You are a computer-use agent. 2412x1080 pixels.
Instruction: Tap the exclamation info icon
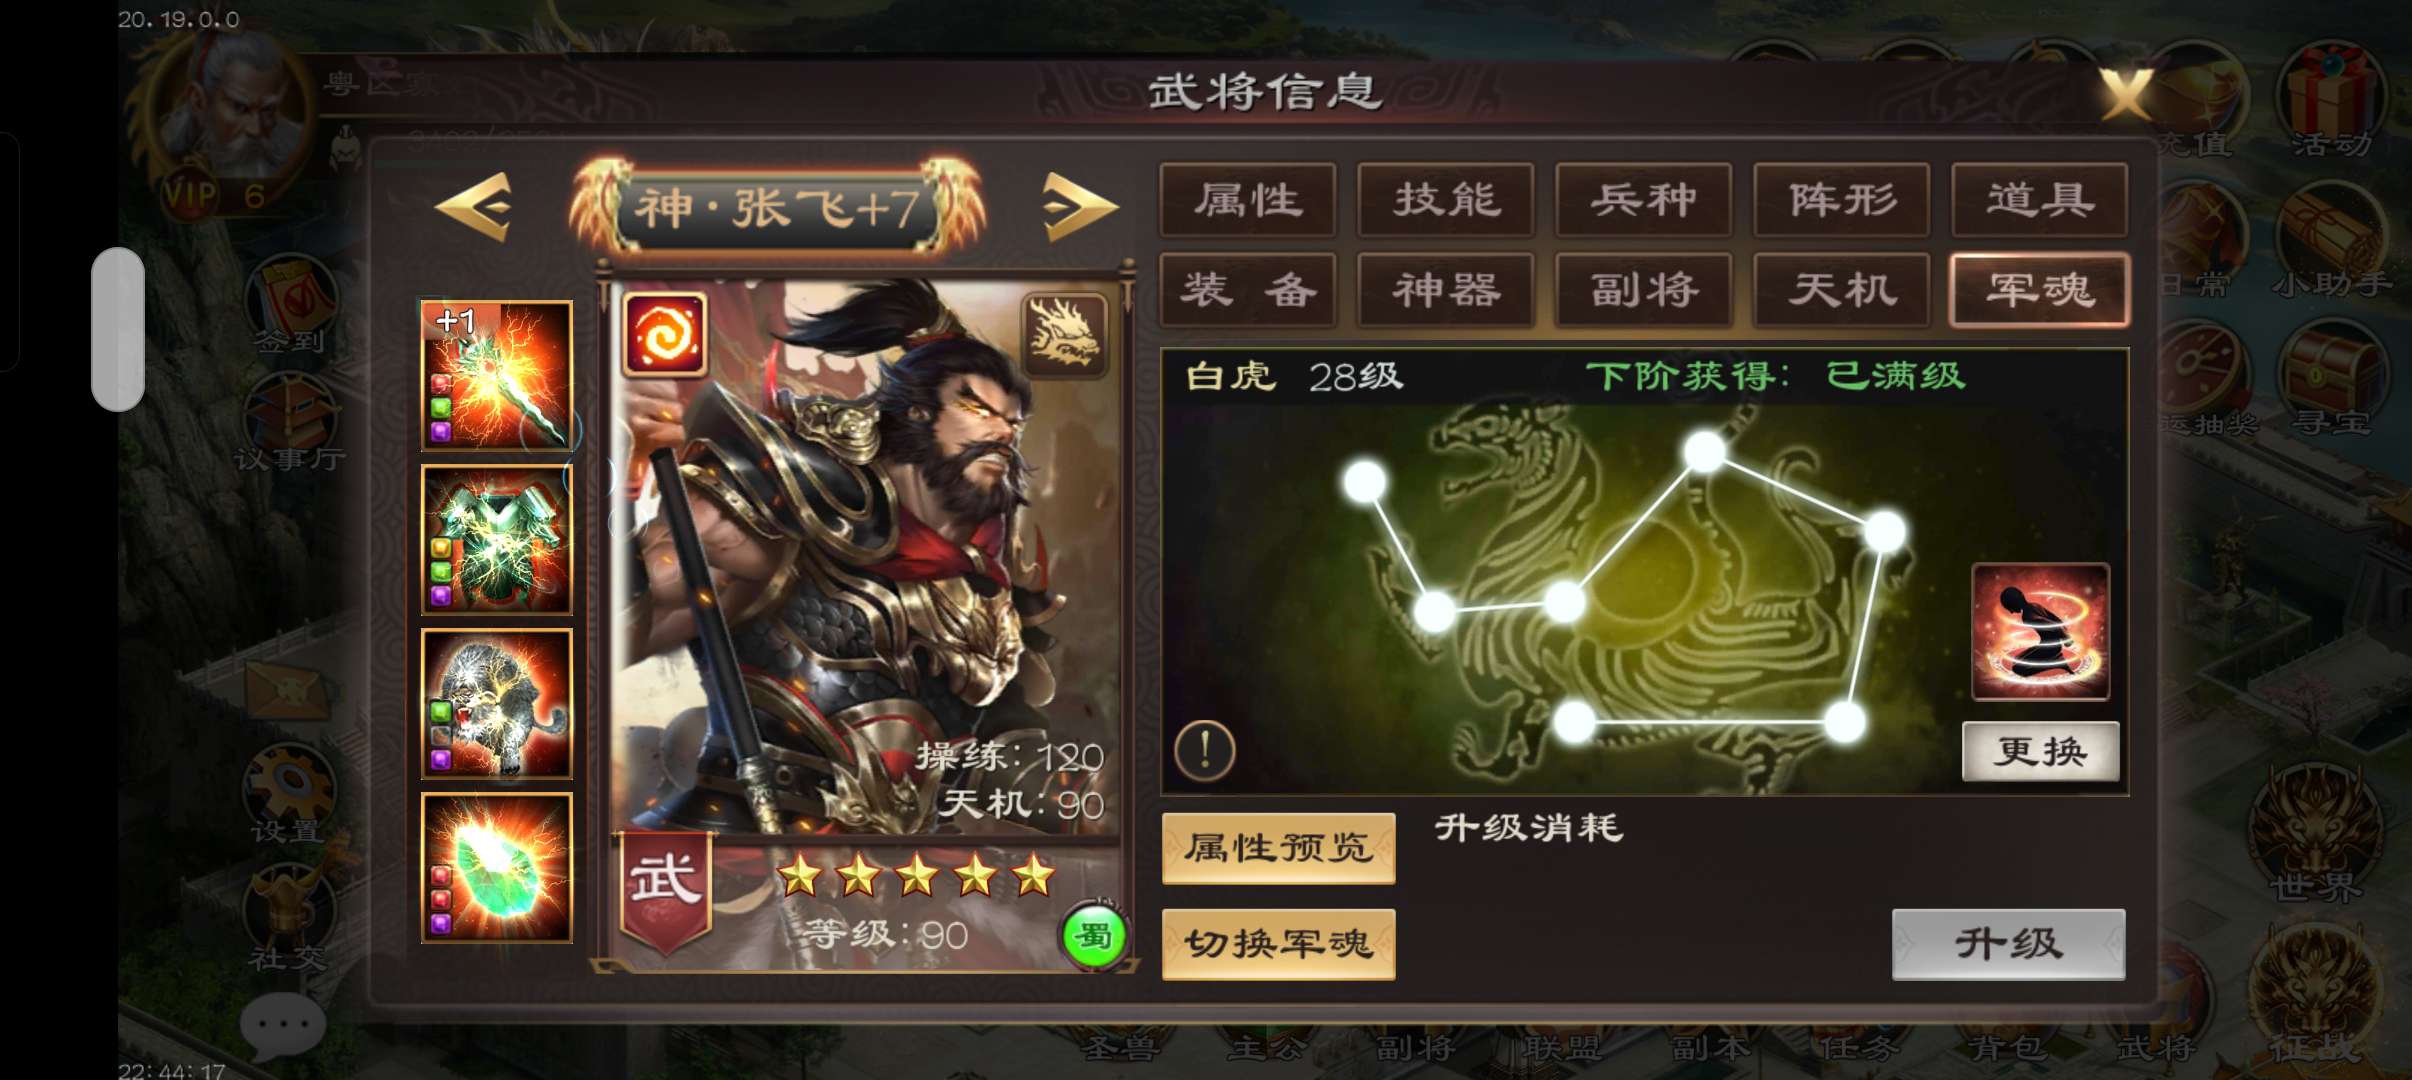click(x=1205, y=750)
